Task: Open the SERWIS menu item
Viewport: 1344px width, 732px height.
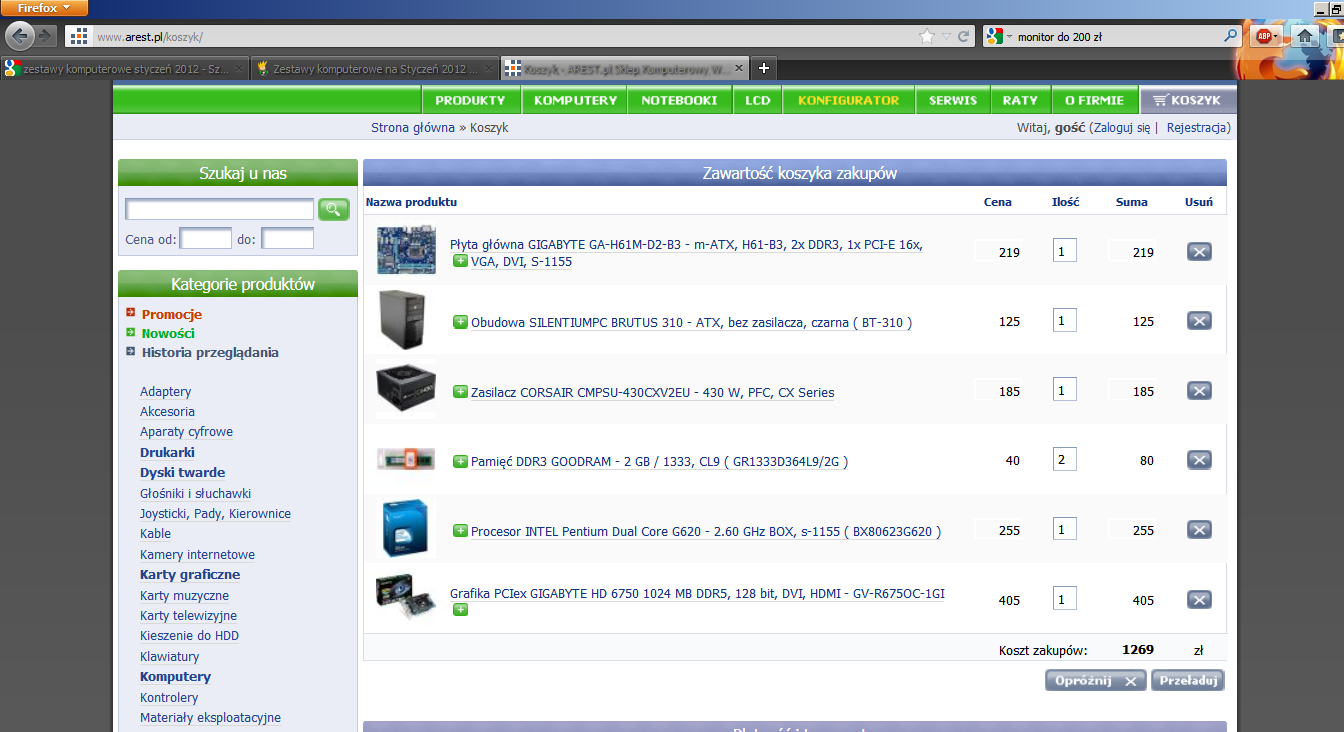Action: click(952, 100)
